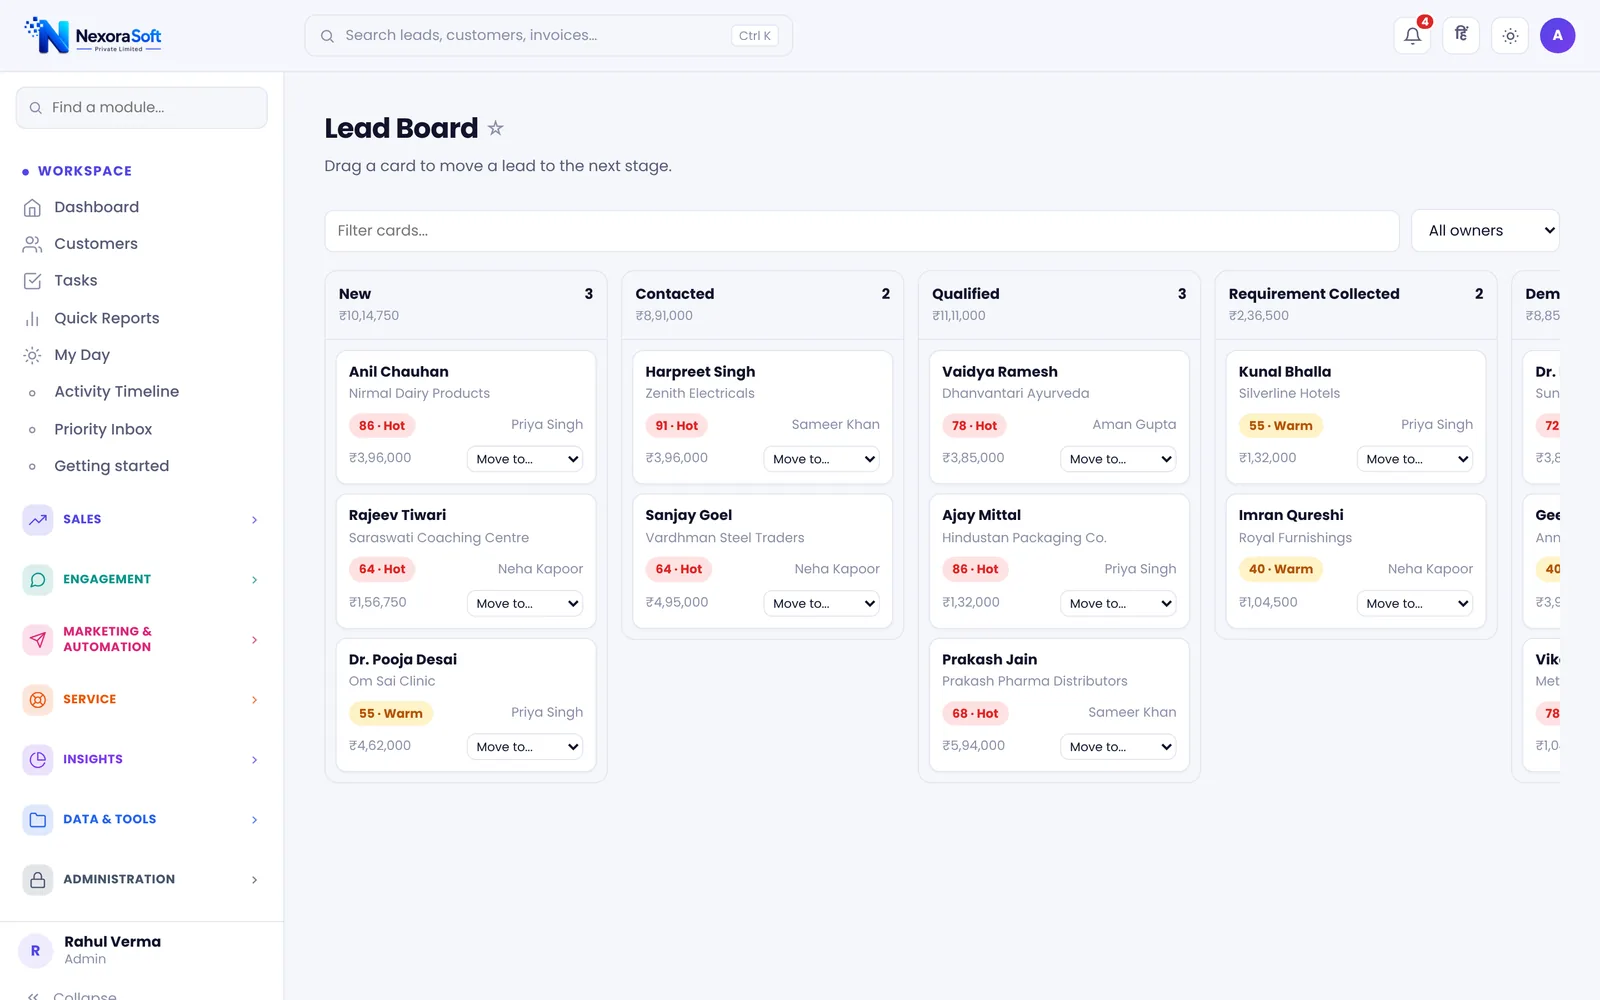Image resolution: width=1600 pixels, height=1000 pixels.
Task: Click the Service lifebuoy icon
Action: [x=38, y=700]
